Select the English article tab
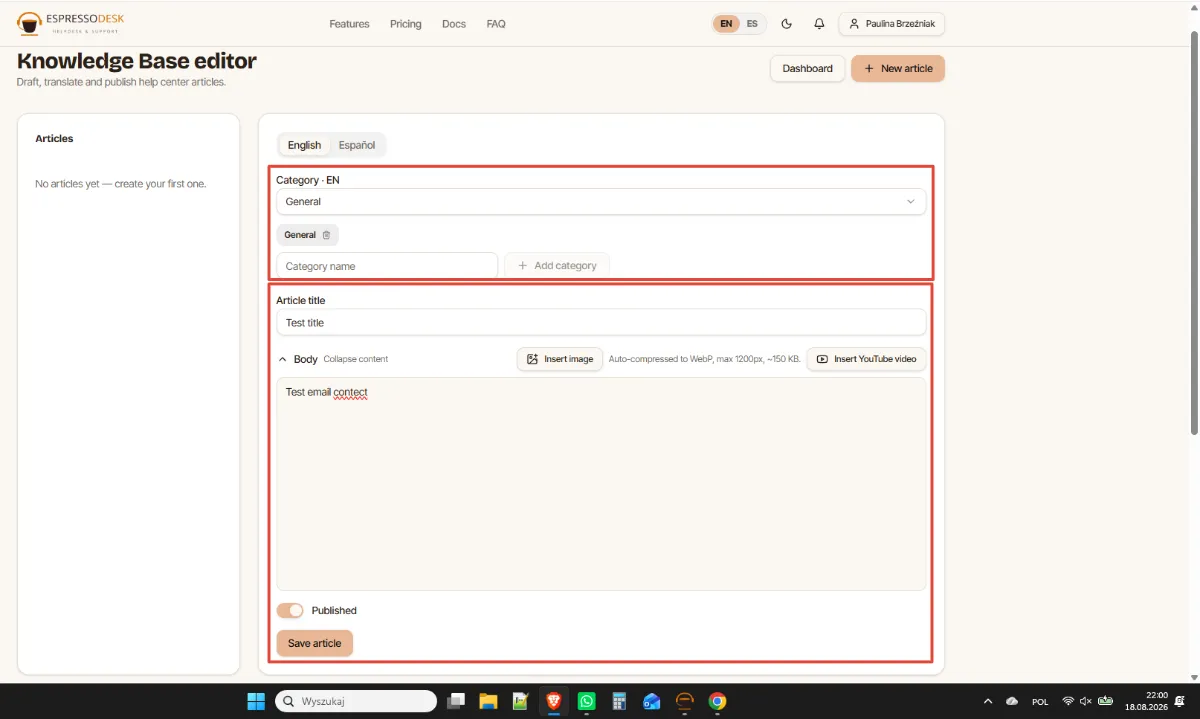This screenshot has height=719, width=1200. [304, 145]
